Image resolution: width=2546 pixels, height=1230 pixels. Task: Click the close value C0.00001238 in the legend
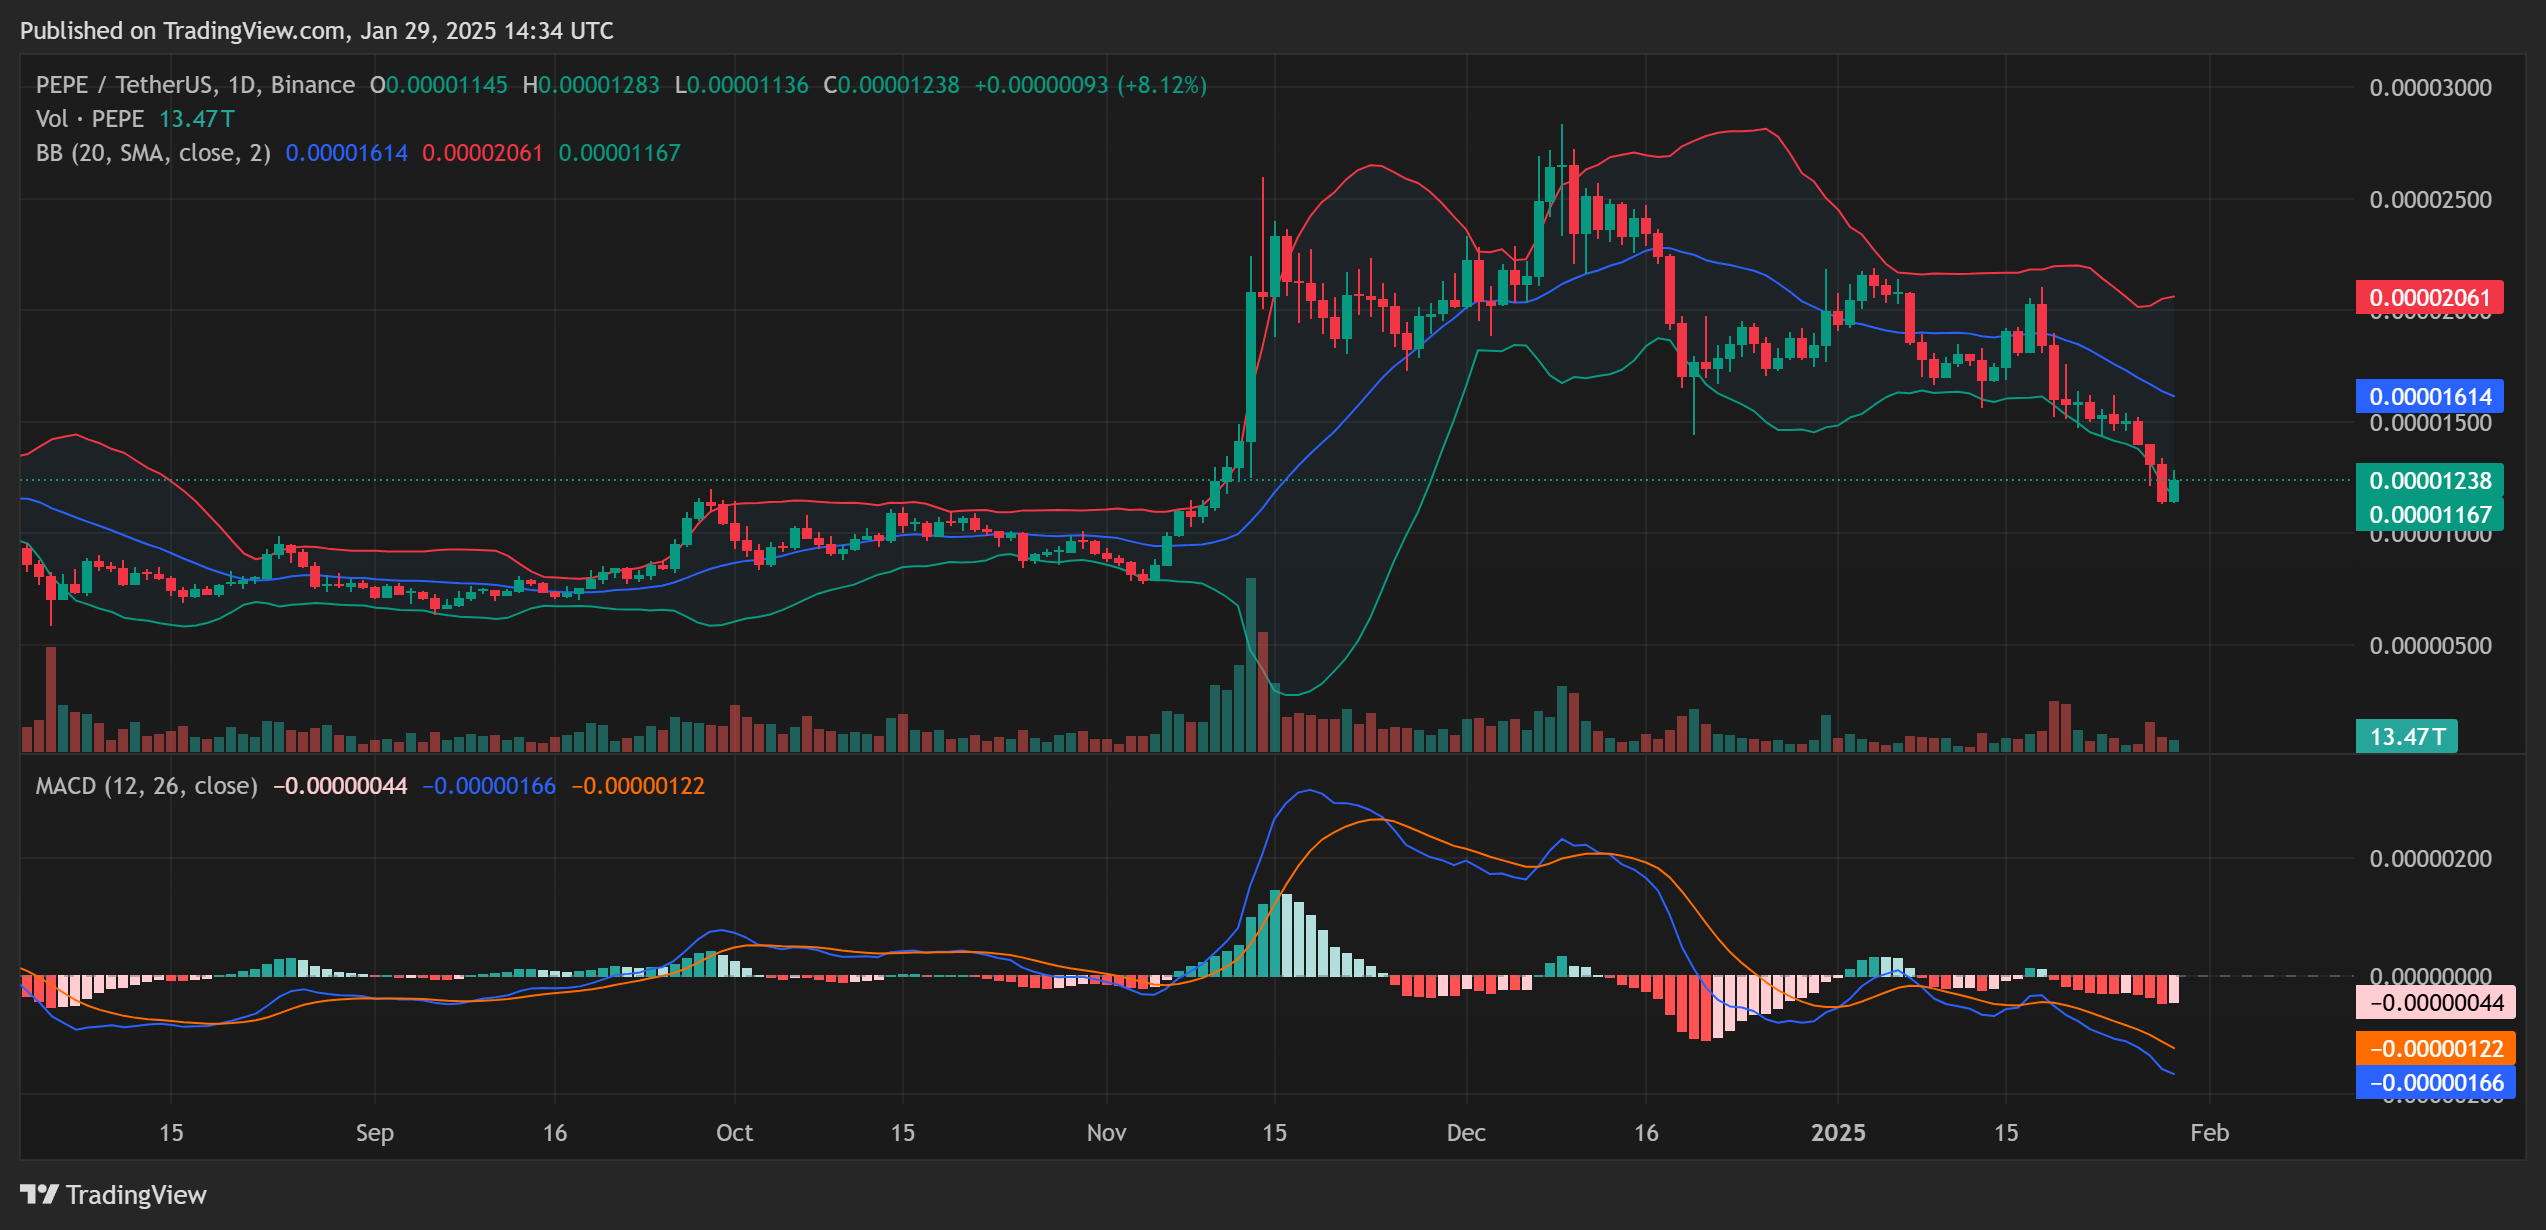(x=891, y=85)
